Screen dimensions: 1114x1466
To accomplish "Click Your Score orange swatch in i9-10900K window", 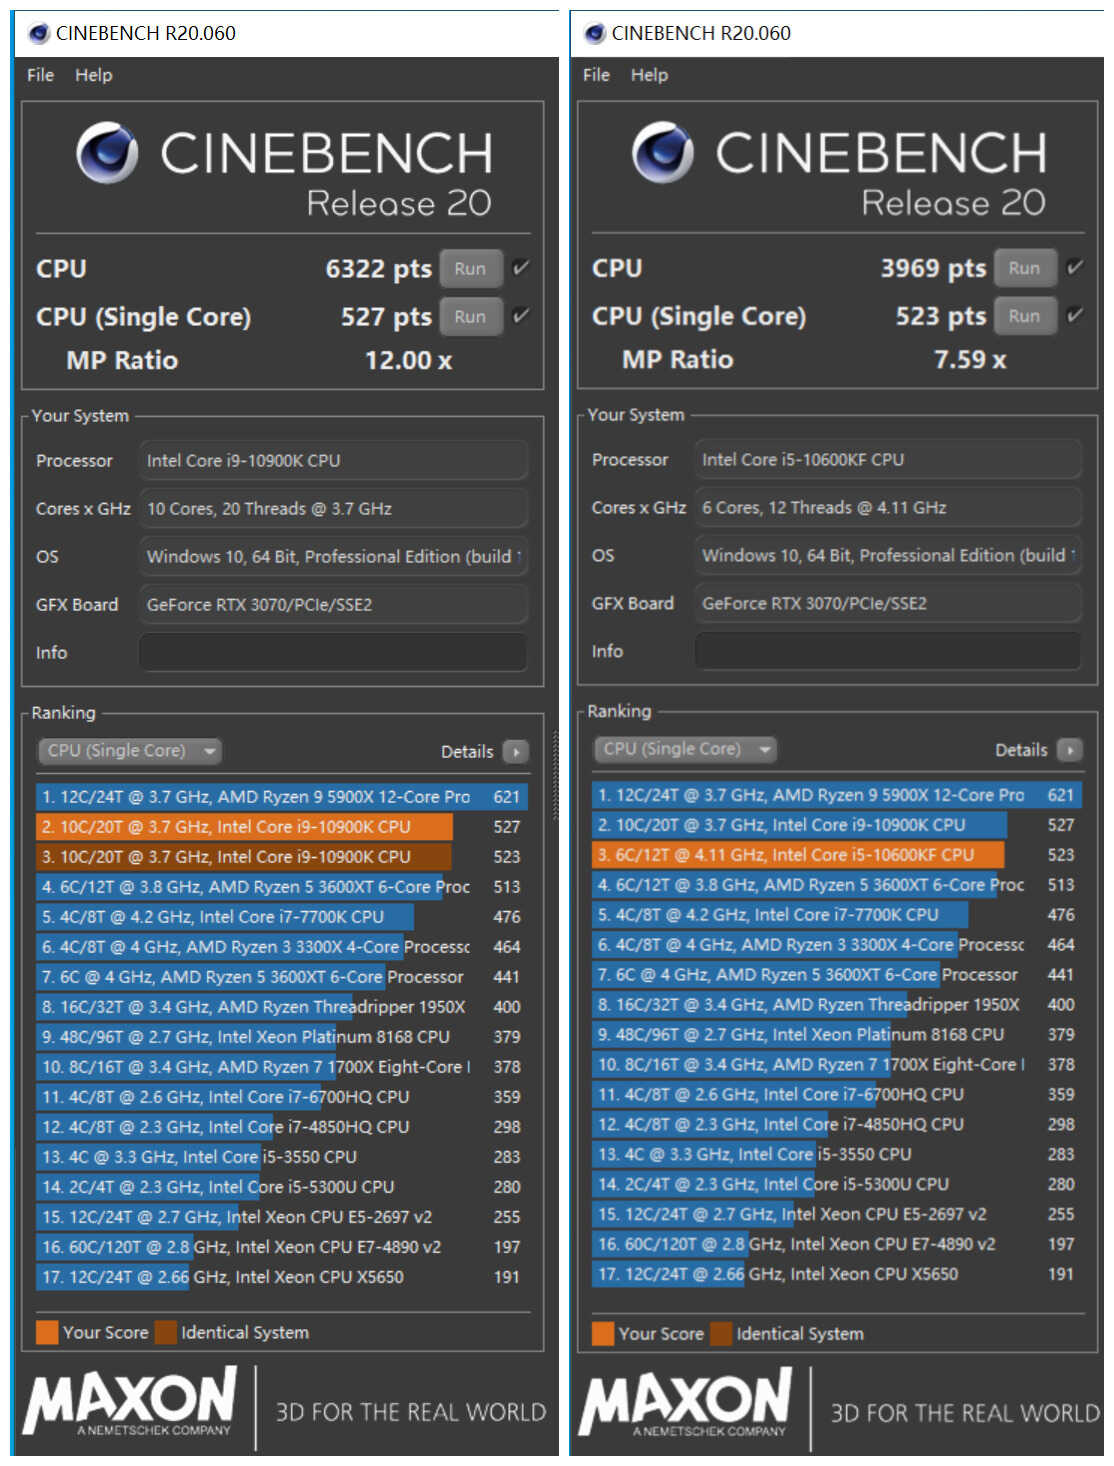I will 47,1332.
